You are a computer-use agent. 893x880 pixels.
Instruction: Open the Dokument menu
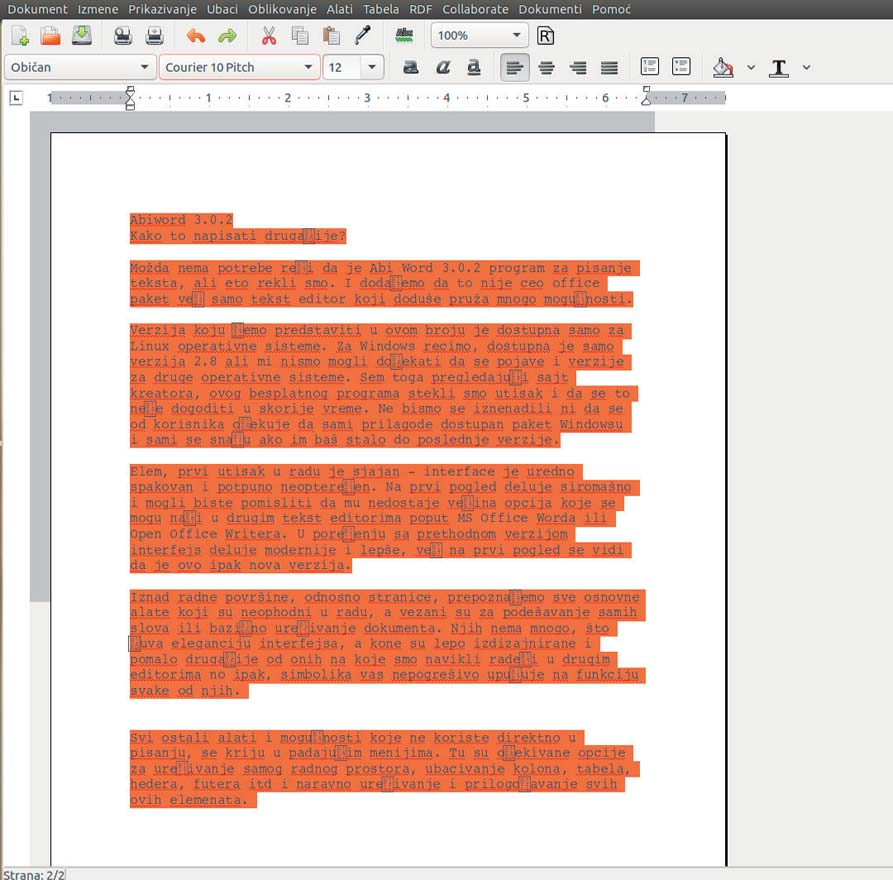(x=38, y=9)
